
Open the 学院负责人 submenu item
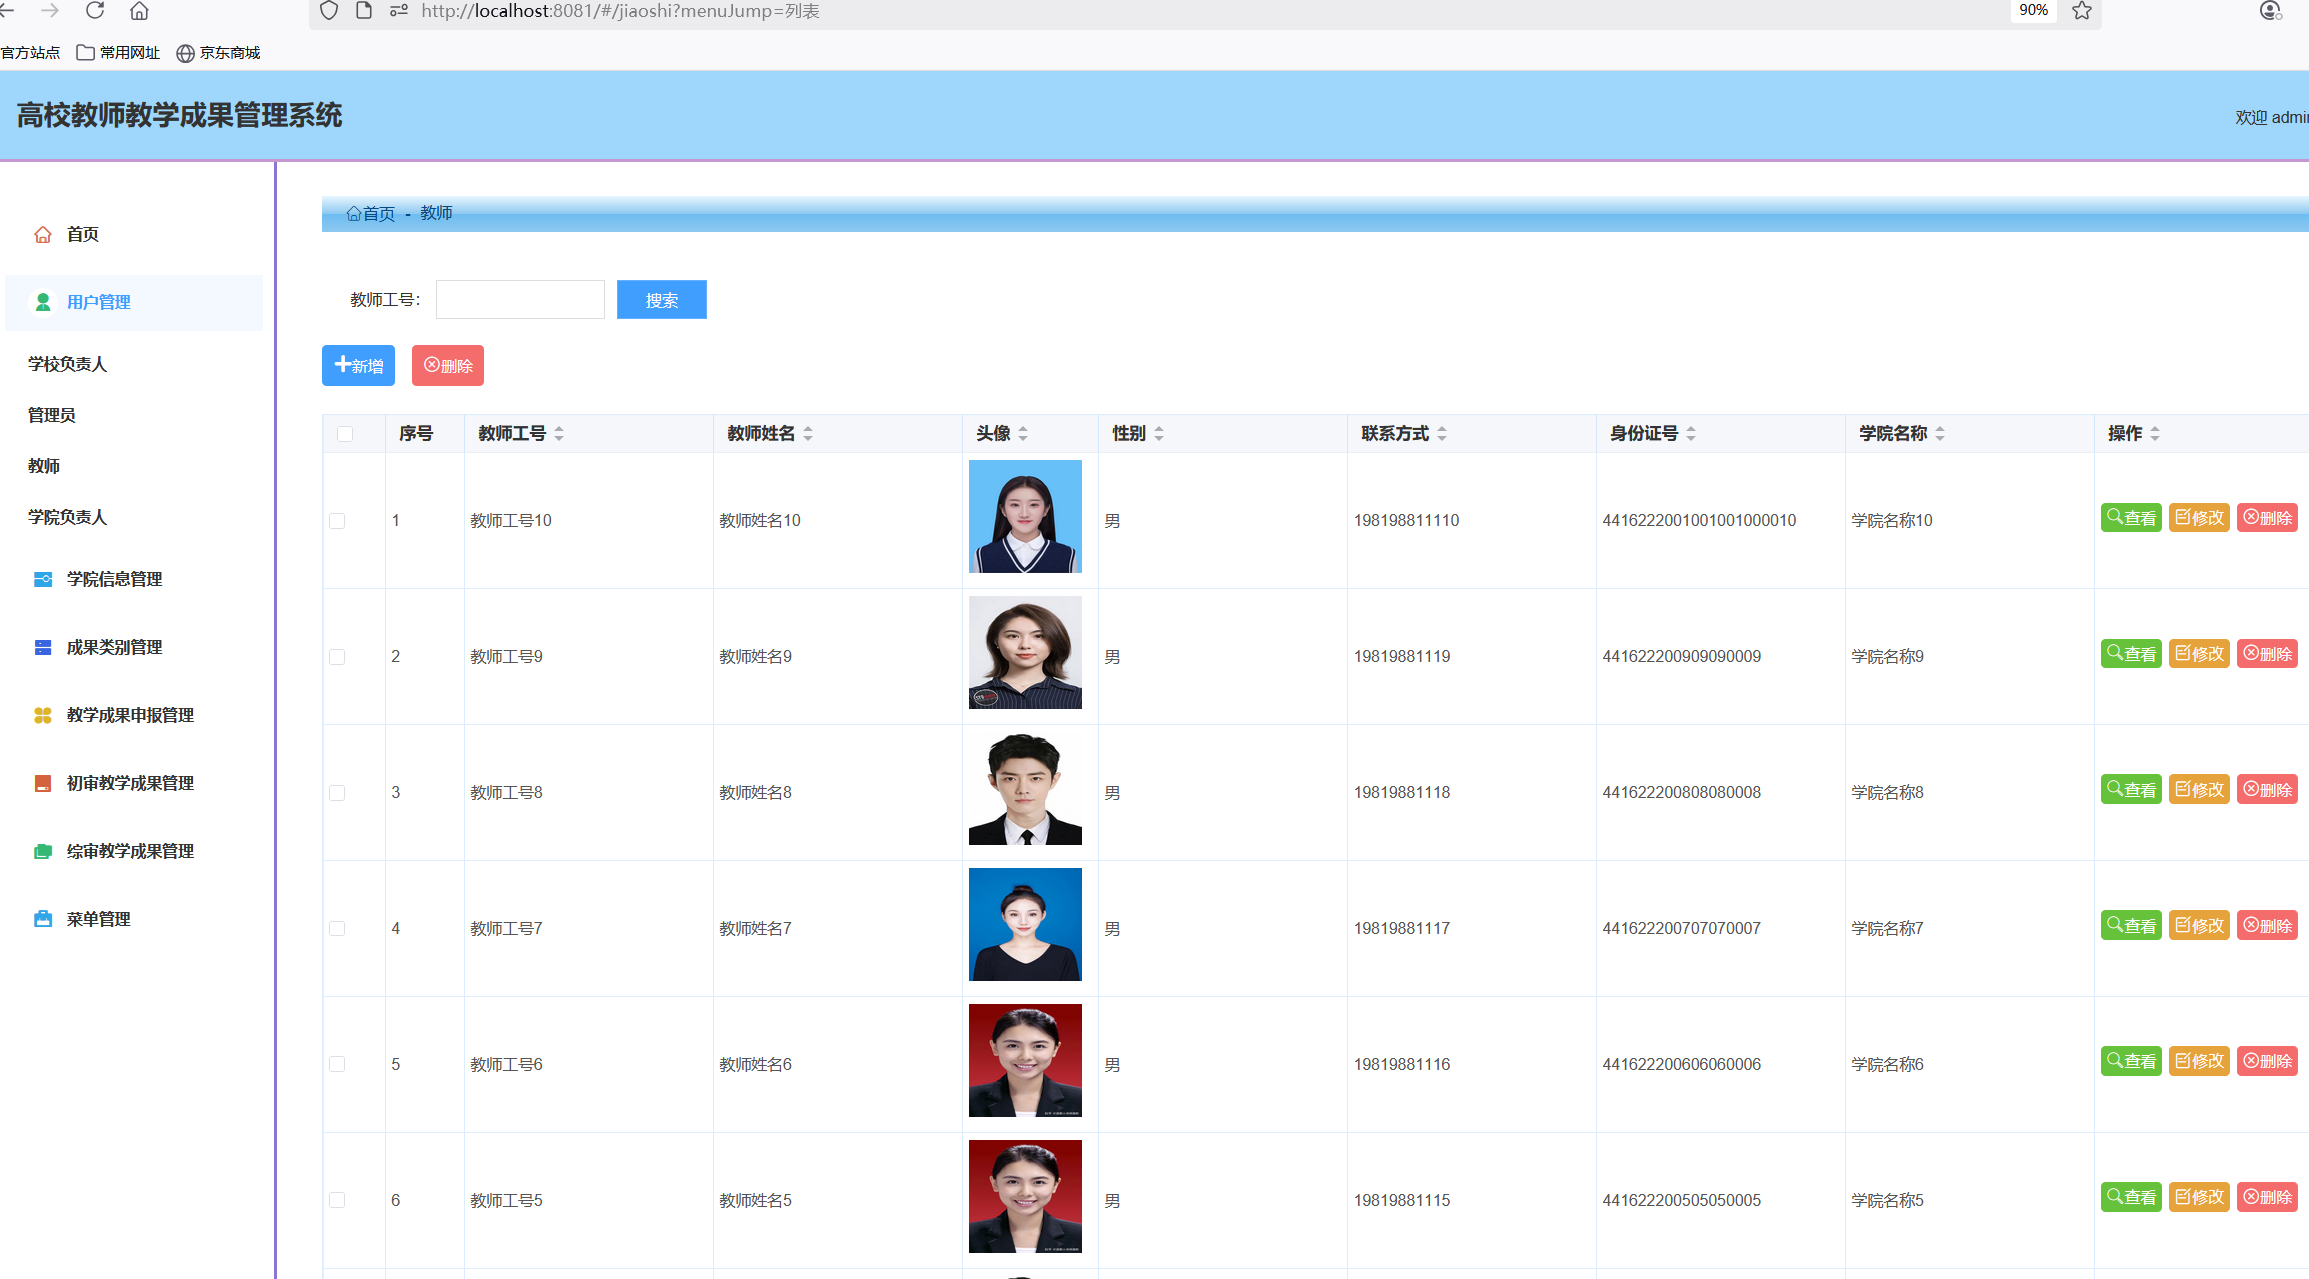coord(67,517)
